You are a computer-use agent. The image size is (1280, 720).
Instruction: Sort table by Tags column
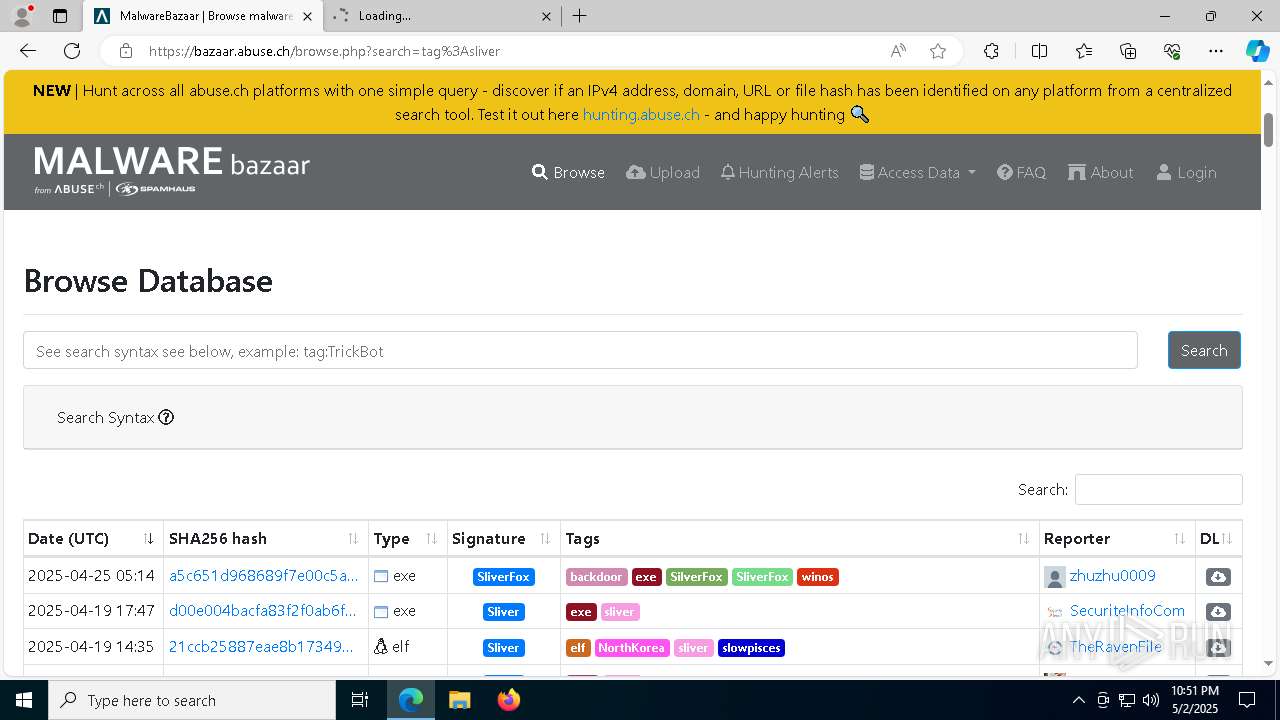(800, 538)
